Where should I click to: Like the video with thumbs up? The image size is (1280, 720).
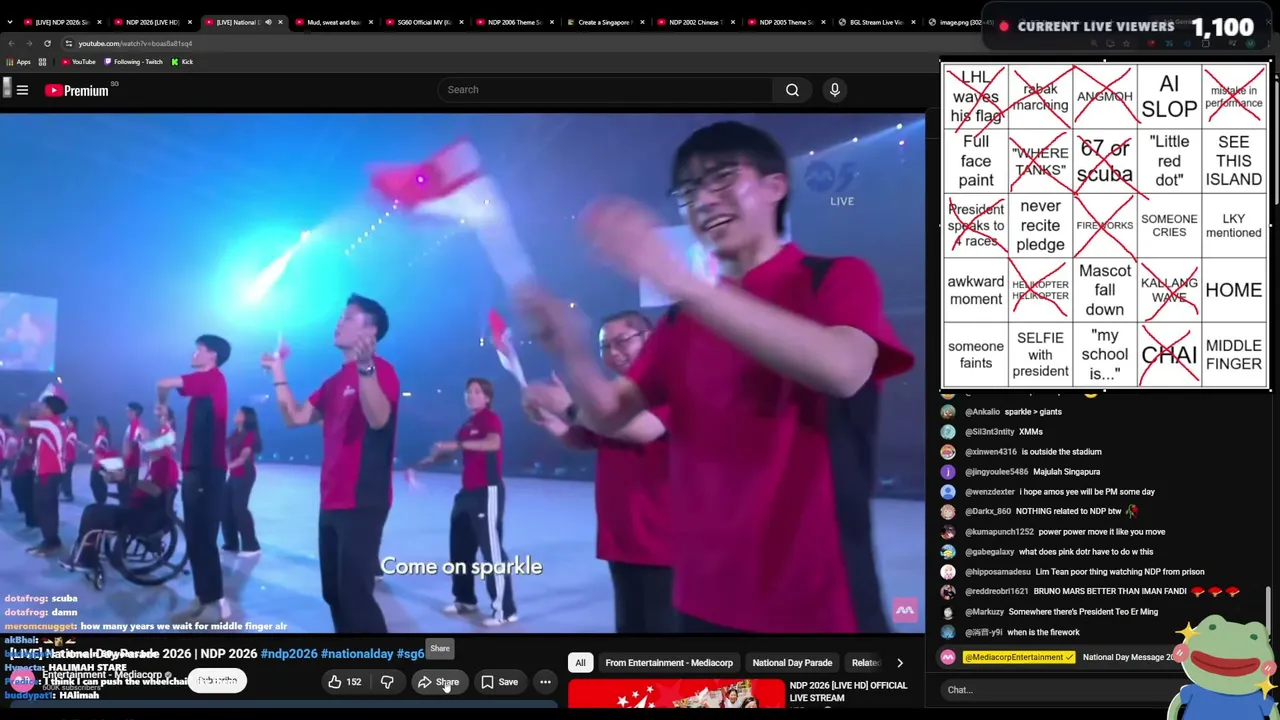344,682
